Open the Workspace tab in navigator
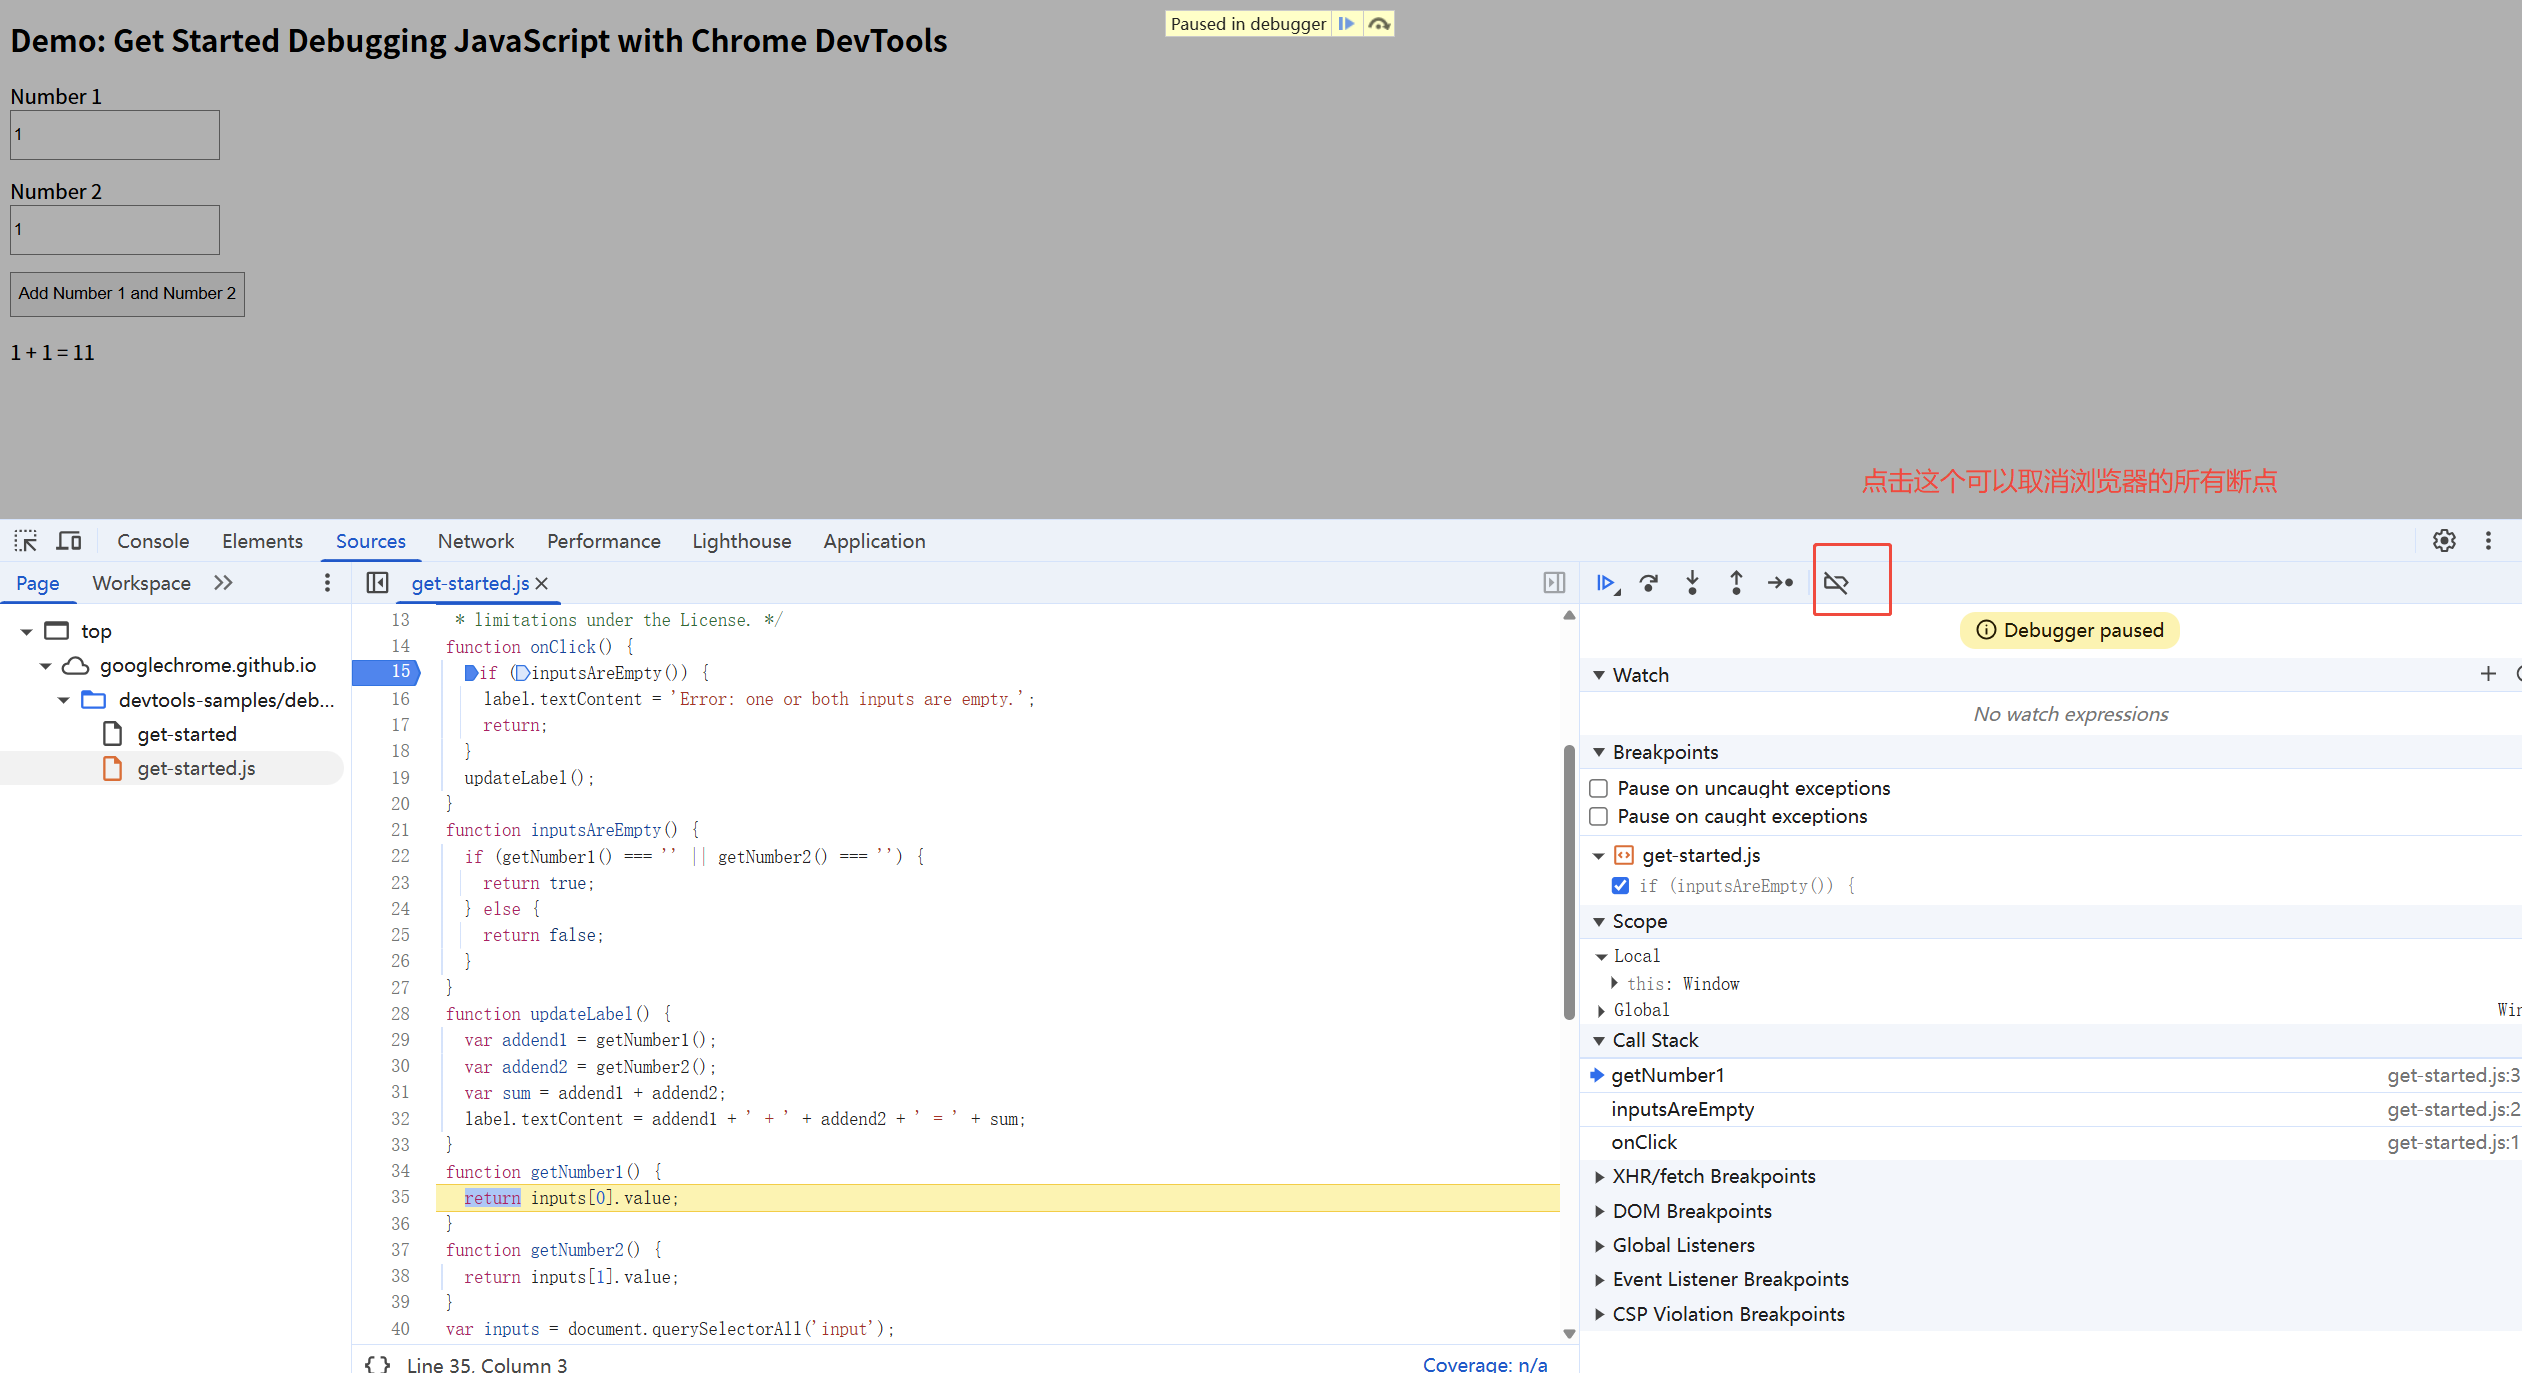Viewport: 2522px width, 1373px height. (x=141, y=583)
